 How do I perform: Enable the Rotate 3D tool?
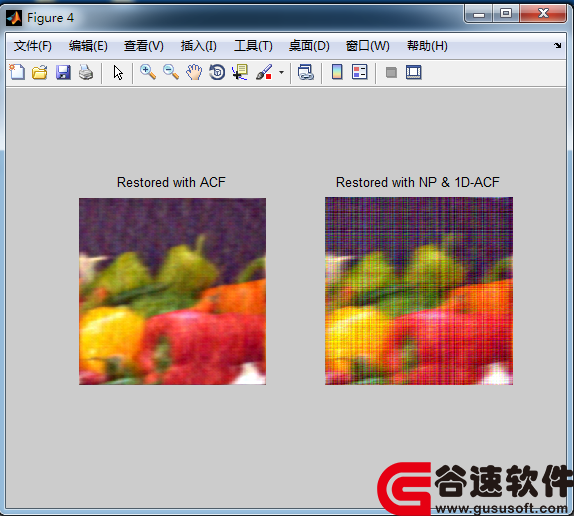(217, 72)
